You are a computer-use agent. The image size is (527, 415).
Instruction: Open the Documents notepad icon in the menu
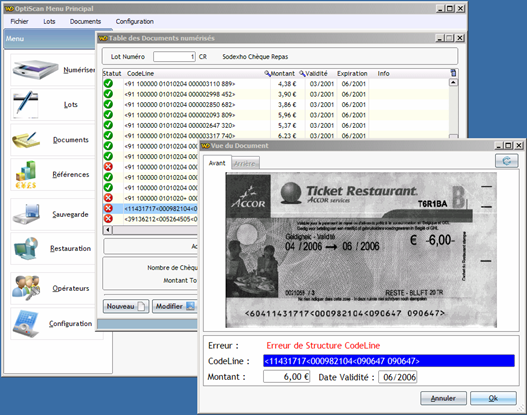tap(26, 140)
